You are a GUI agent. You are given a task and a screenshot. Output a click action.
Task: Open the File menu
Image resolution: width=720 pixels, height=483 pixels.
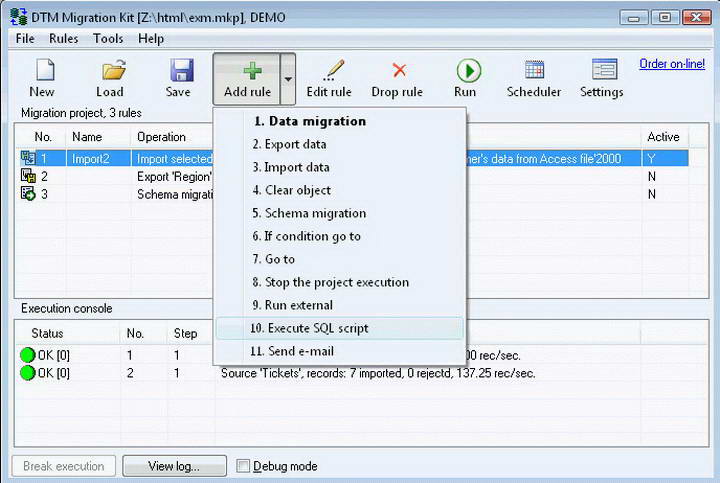(x=25, y=39)
